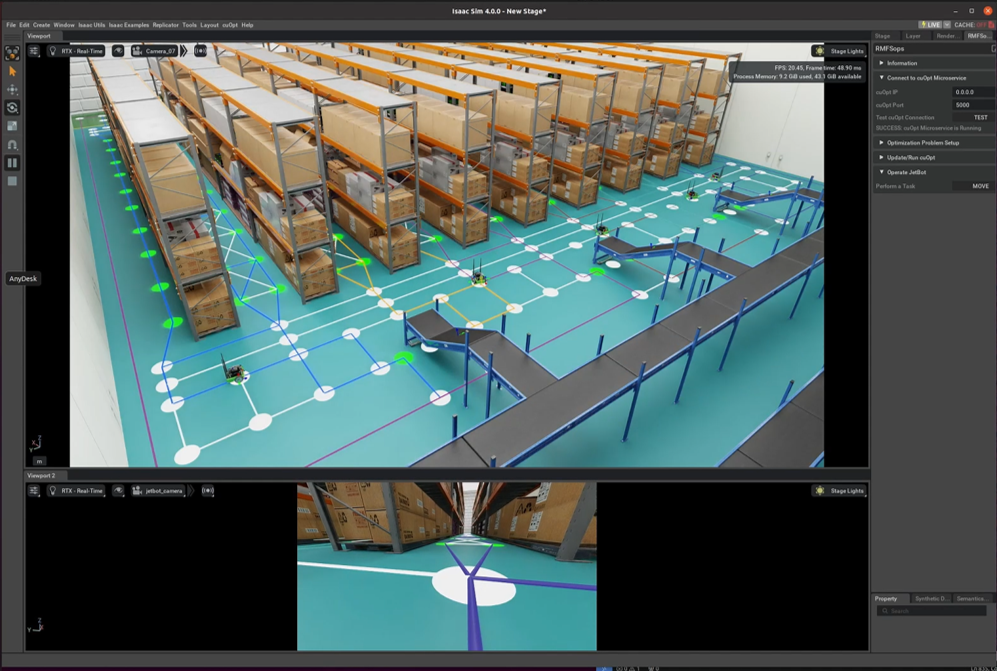Click Viewport 2 streaming signal icon

pyautogui.click(x=208, y=490)
